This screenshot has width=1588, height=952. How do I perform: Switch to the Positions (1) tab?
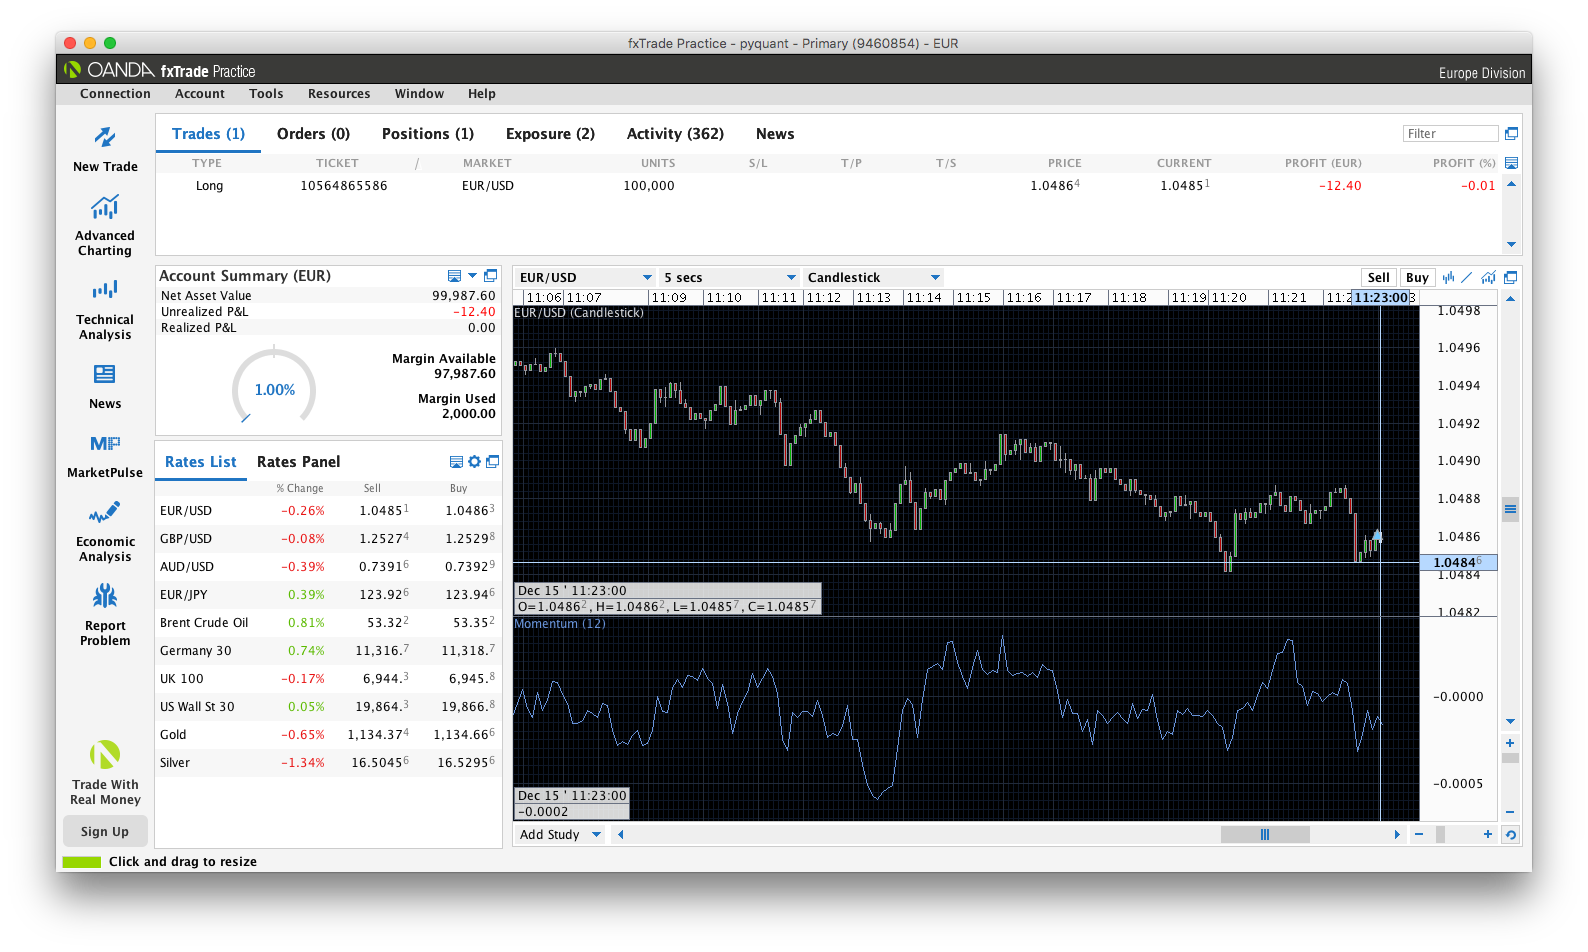coord(428,134)
